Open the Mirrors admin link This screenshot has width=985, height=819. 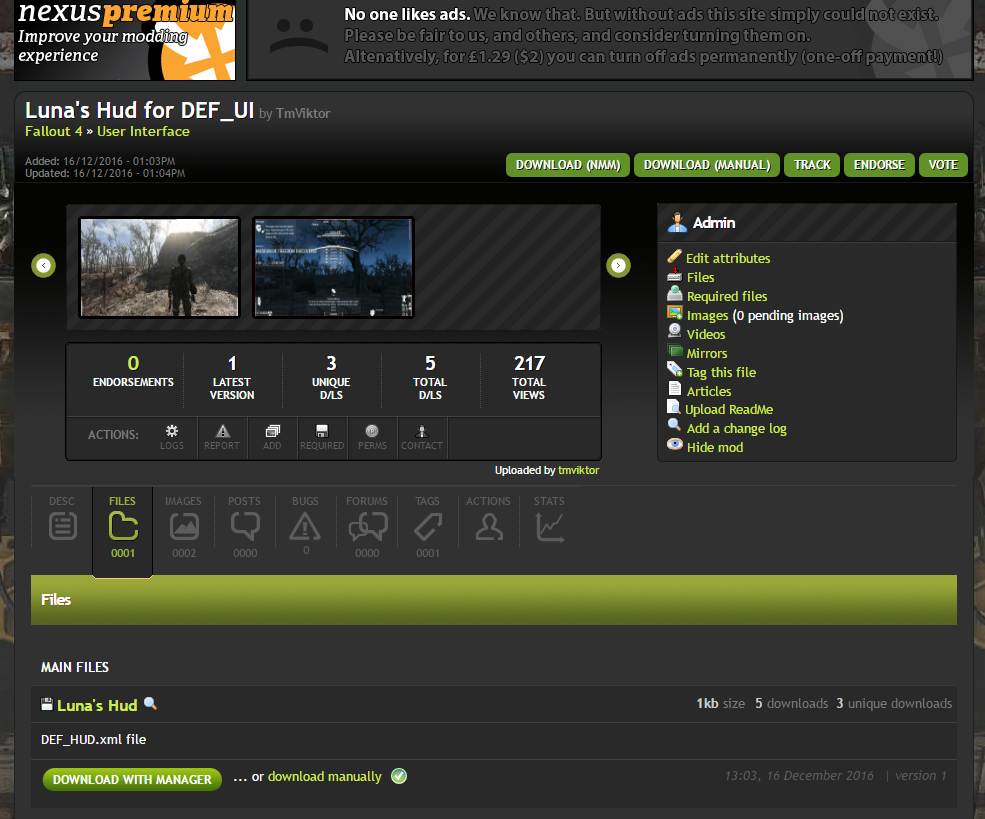click(707, 353)
